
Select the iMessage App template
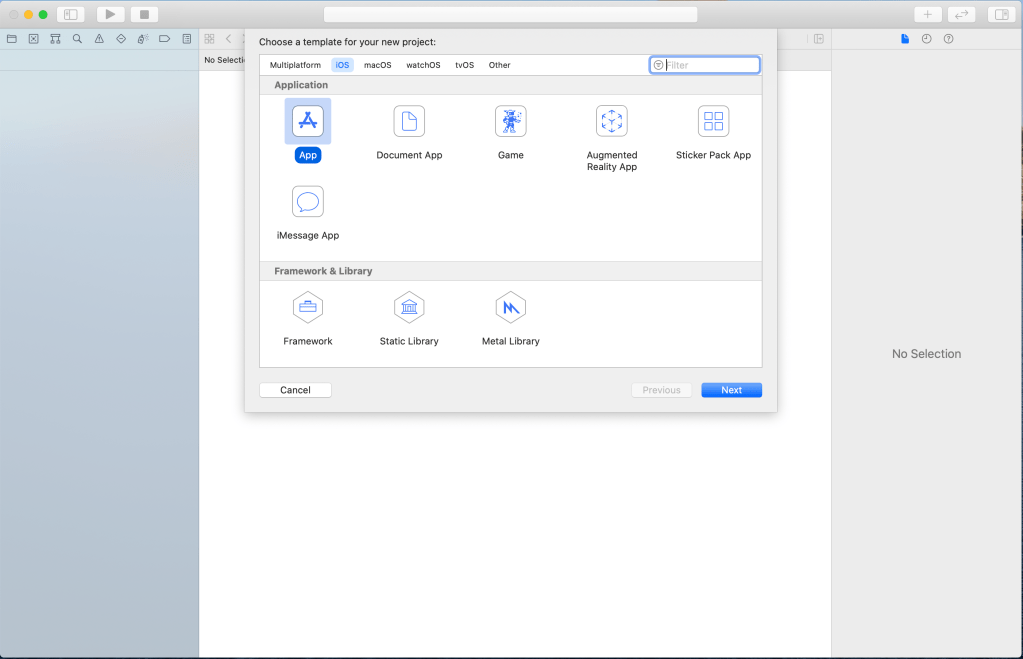(308, 201)
